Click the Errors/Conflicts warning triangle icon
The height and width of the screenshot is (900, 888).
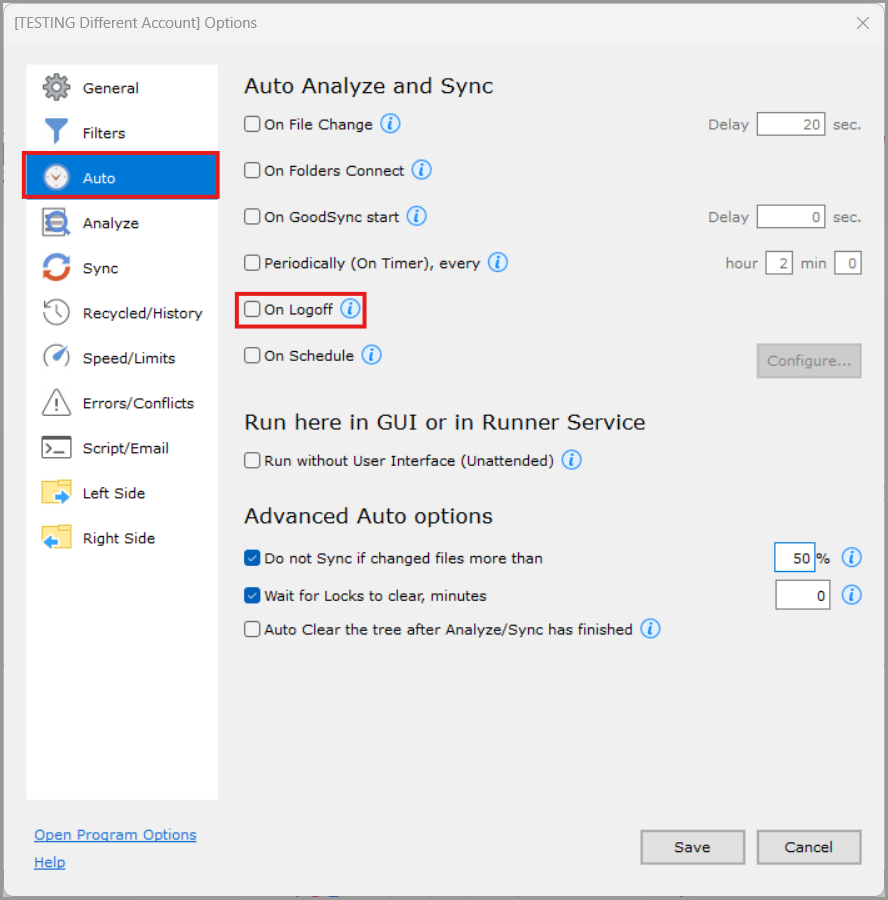56,402
